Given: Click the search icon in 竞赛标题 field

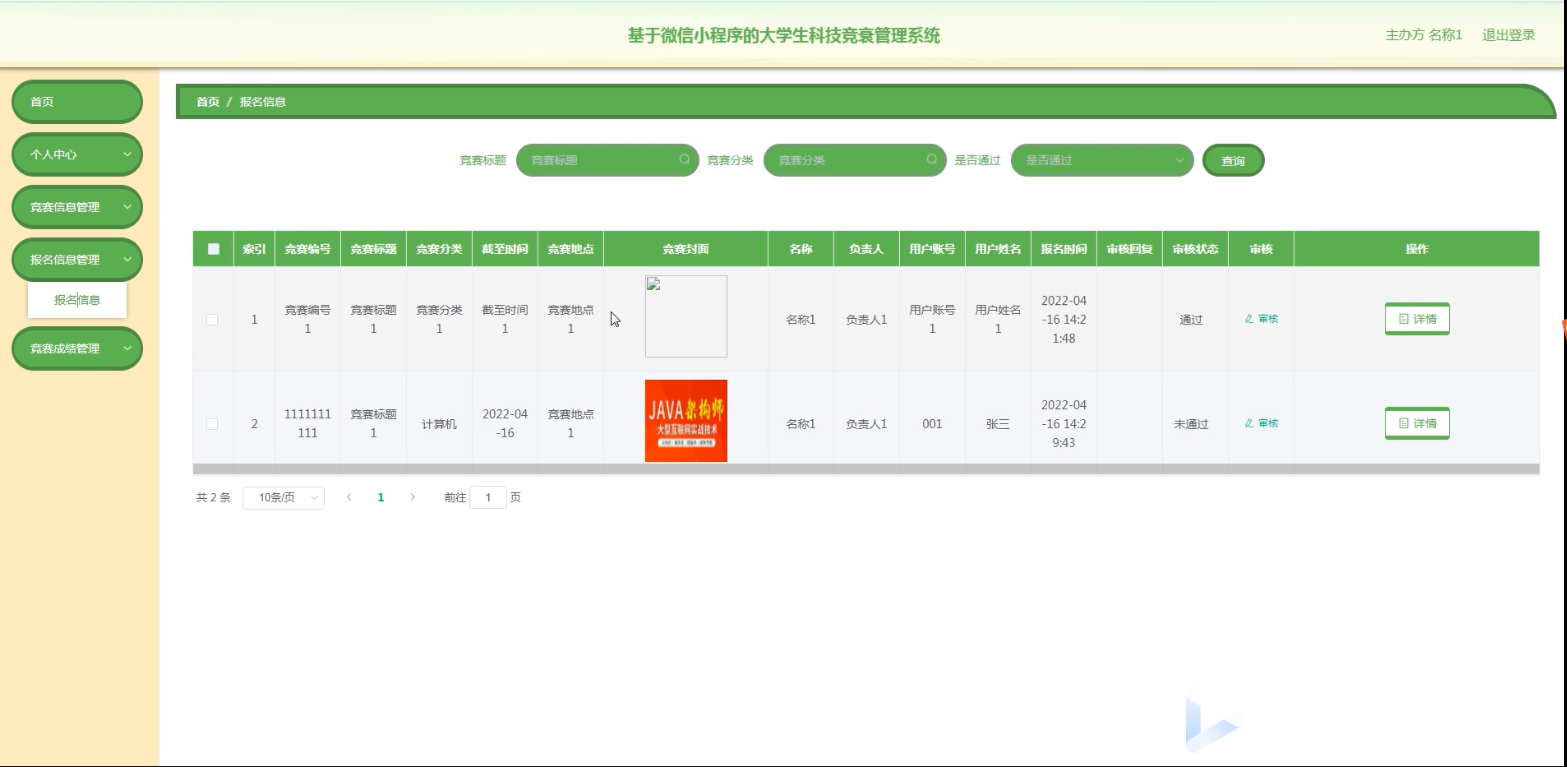Looking at the screenshot, I should coord(685,160).
